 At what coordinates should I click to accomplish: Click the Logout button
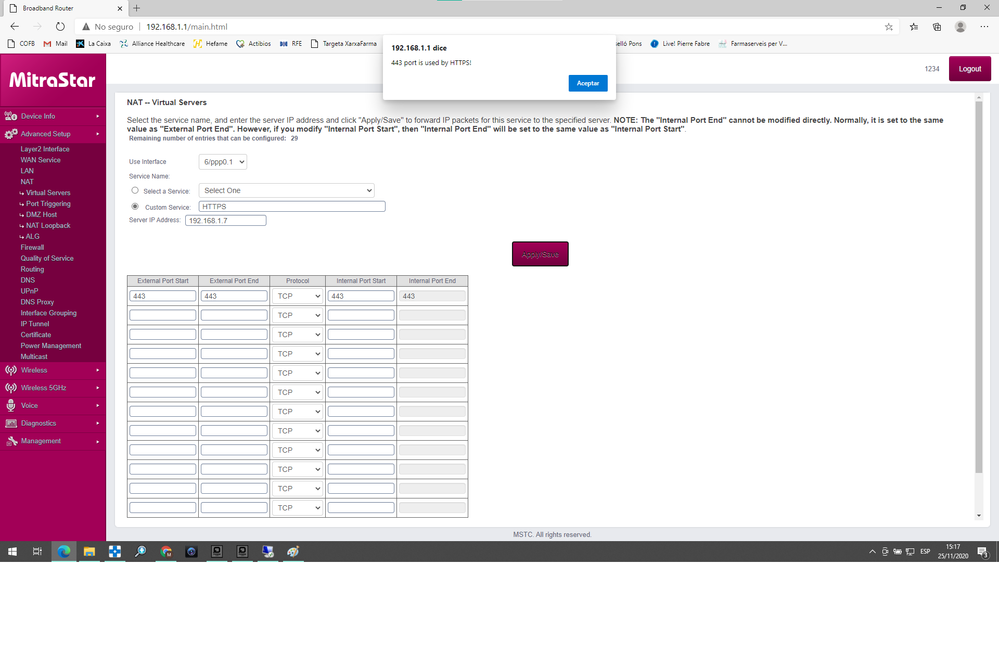(x=969, y=69)
